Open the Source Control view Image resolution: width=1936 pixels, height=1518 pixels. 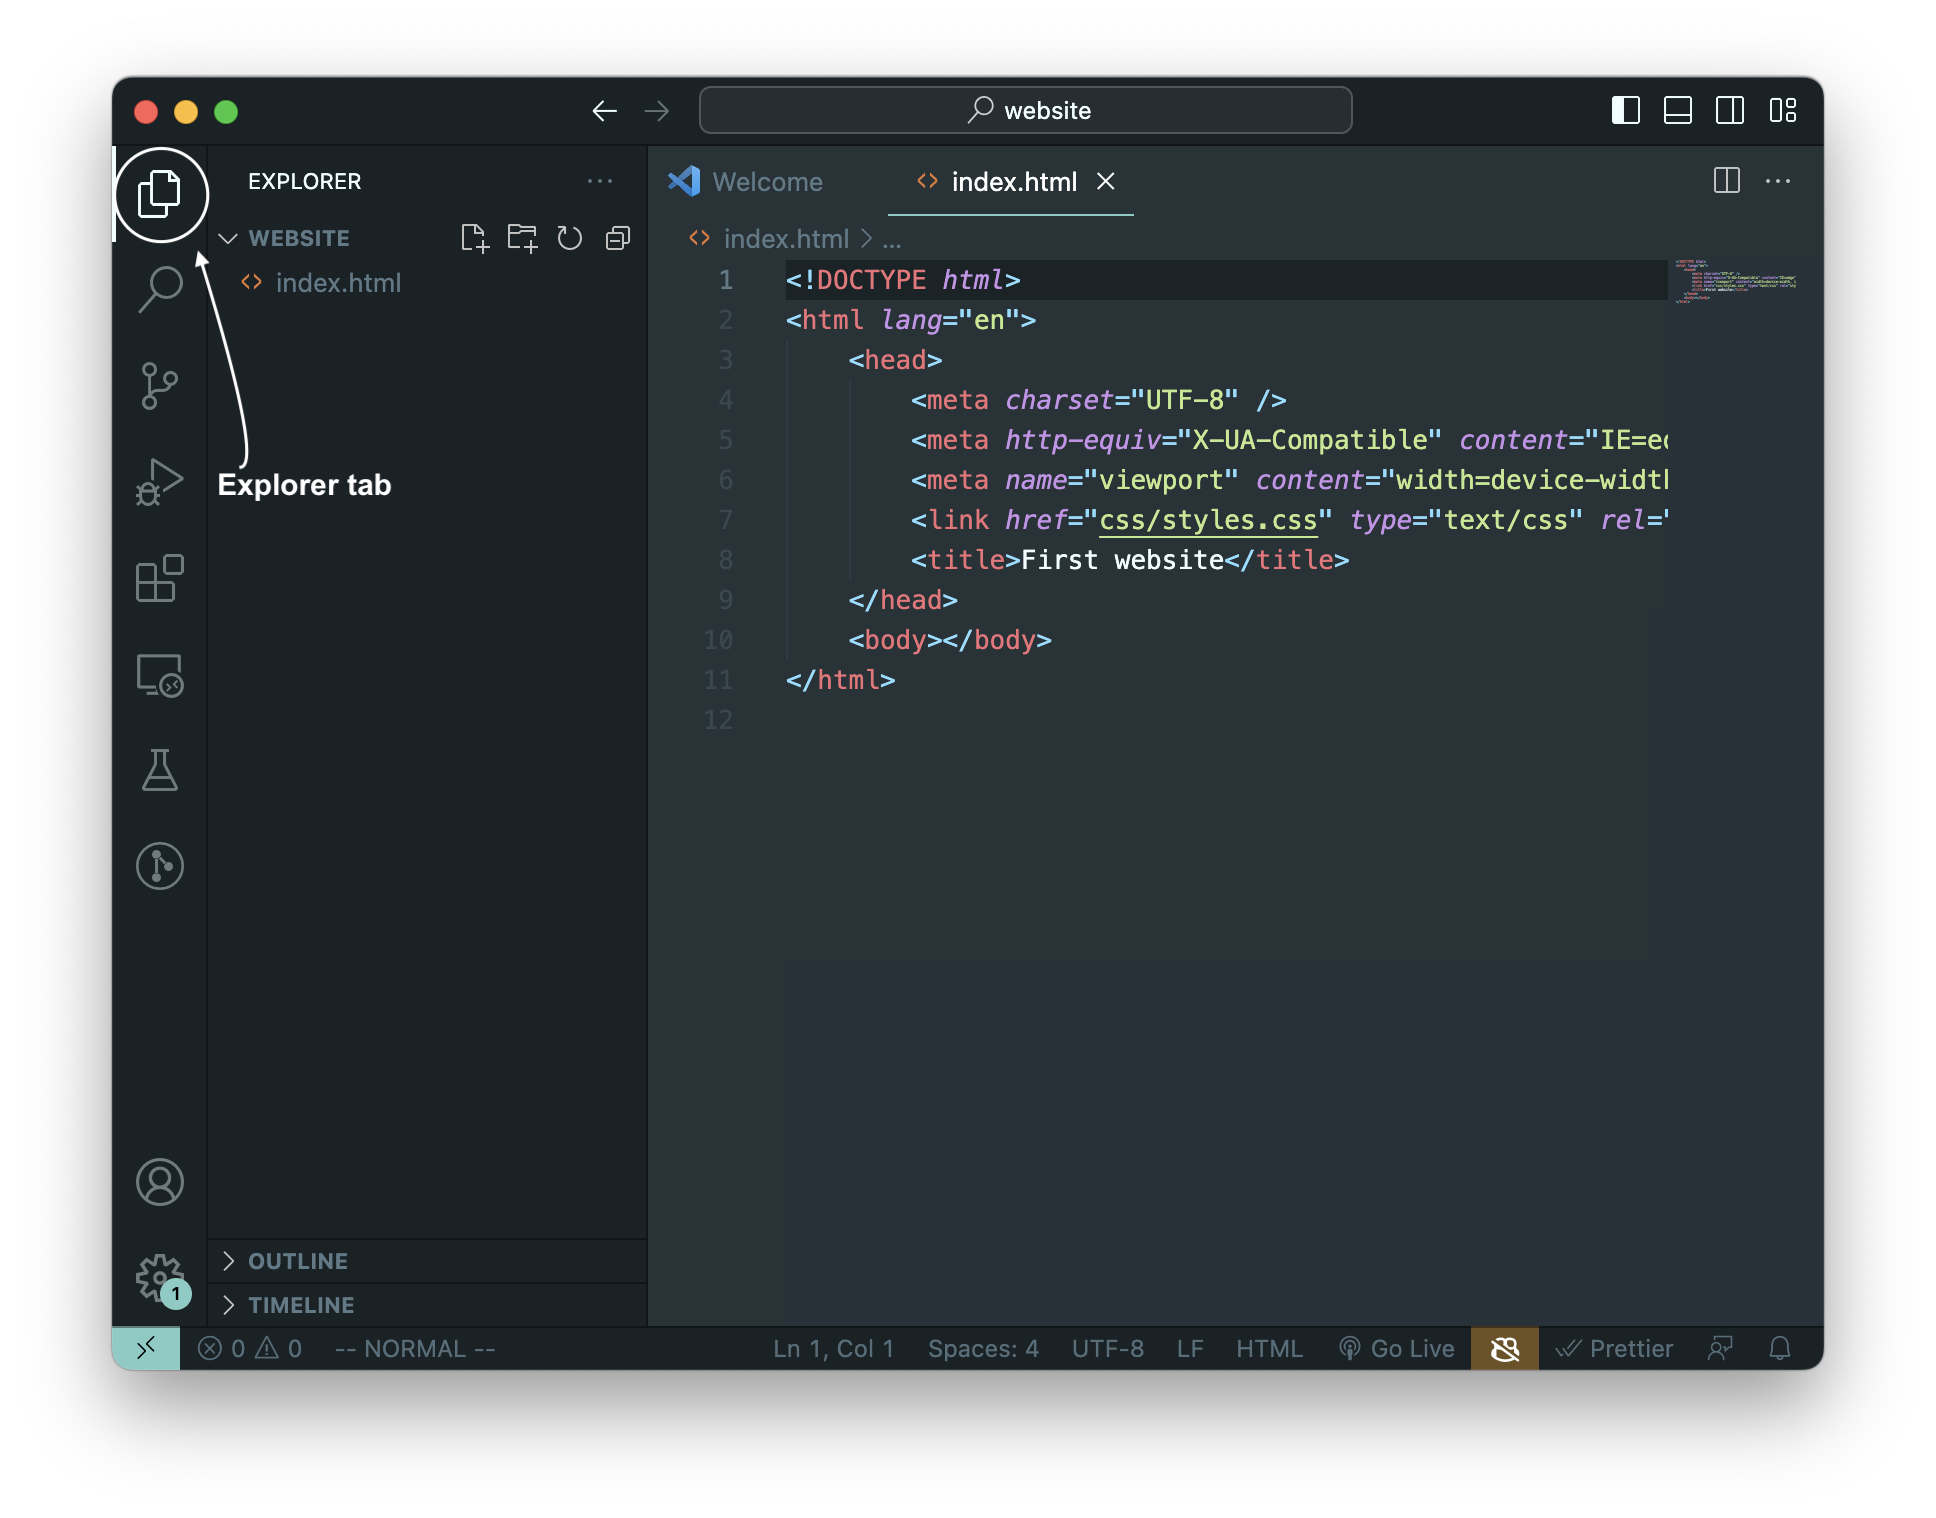coord(160,386)
